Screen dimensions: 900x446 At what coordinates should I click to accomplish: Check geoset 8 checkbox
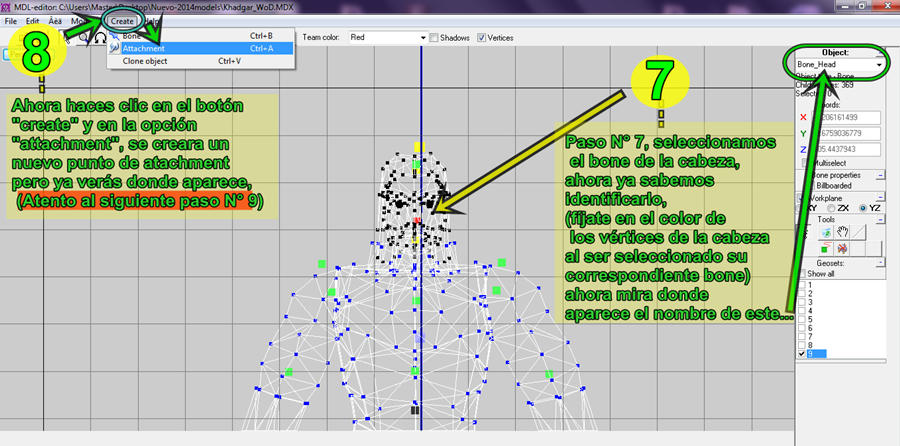(802, 345)
